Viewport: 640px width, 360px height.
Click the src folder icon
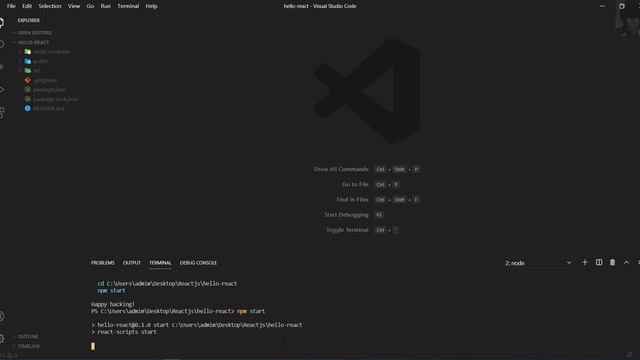(x=28, y=71)
